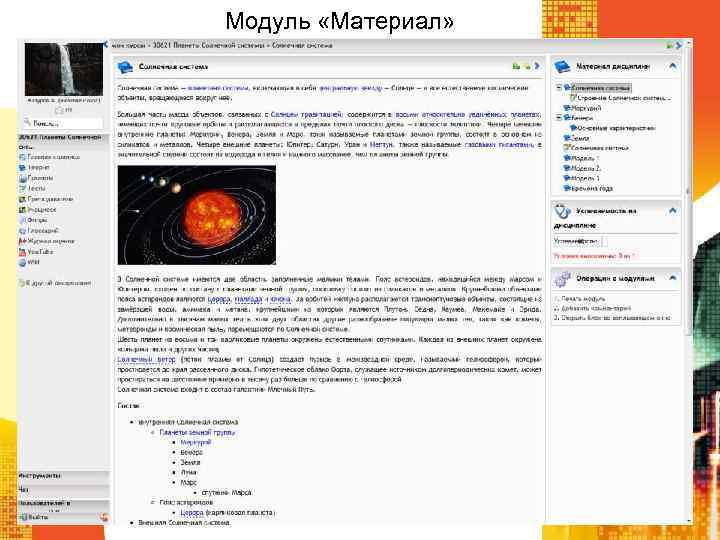The width and height of the screenshot is (720, 540).
Task: Expand the Чат sidebar section
Action: (x=63, y=490)
